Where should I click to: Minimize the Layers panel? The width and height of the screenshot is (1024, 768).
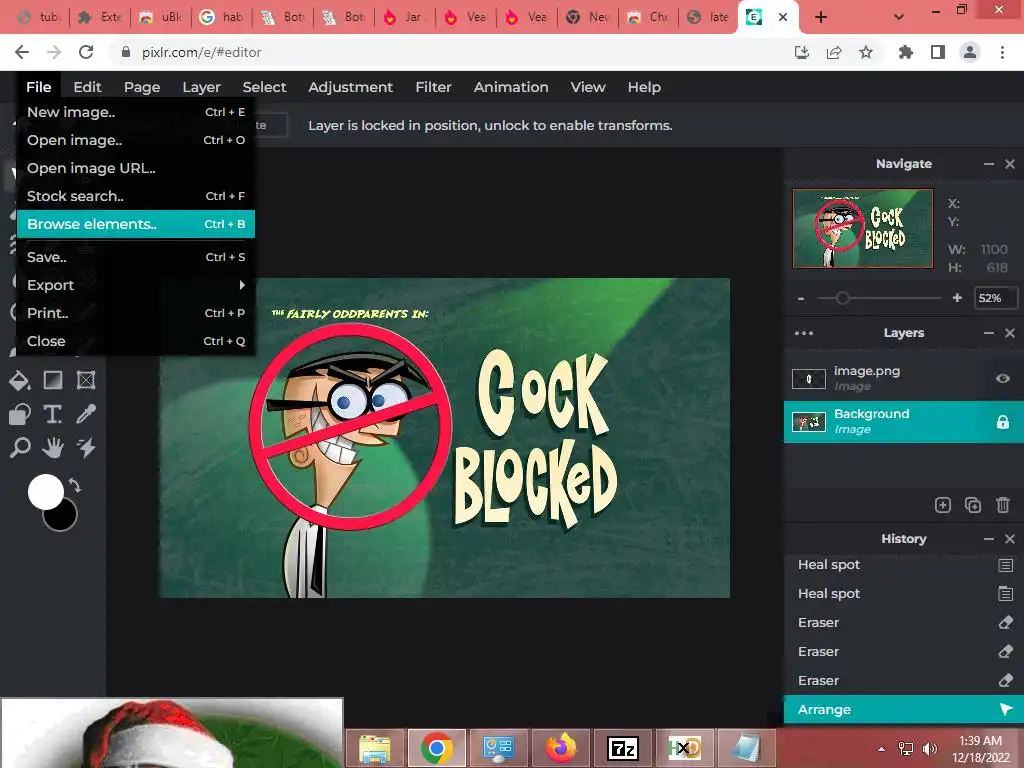pos(989,333)
